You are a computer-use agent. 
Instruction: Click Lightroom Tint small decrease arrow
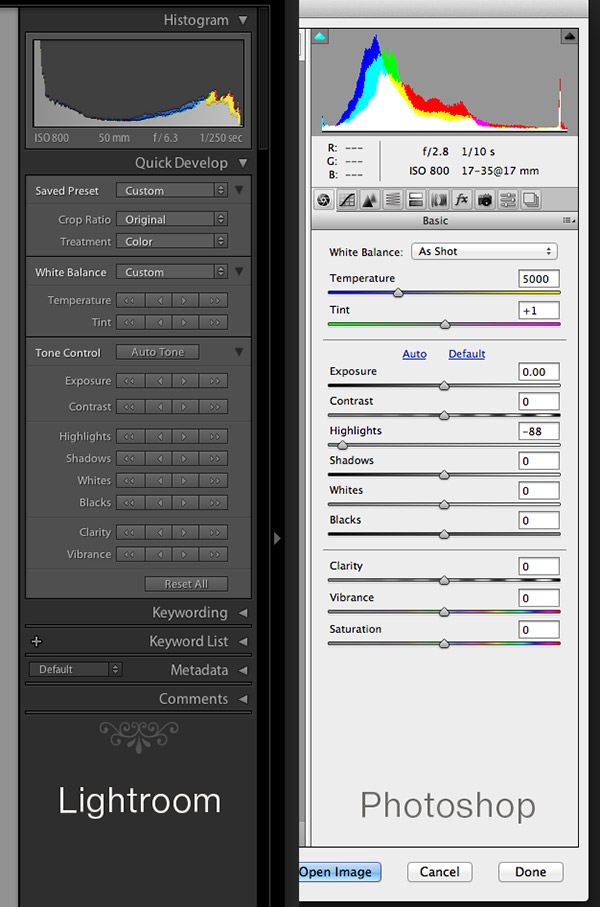point(158,322)
